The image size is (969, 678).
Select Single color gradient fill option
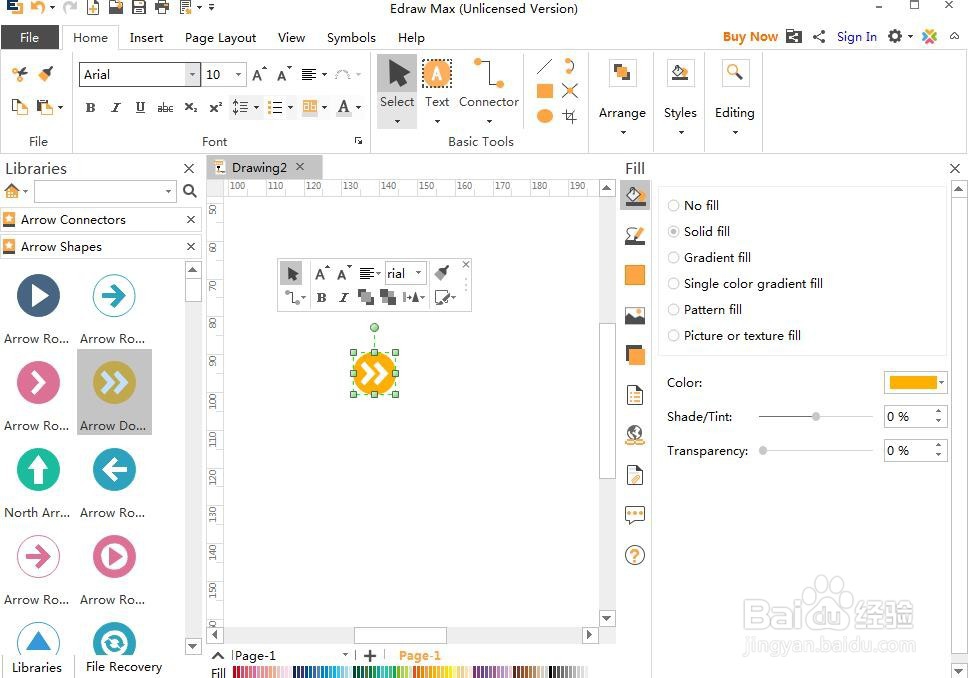(x=745, y=284)
